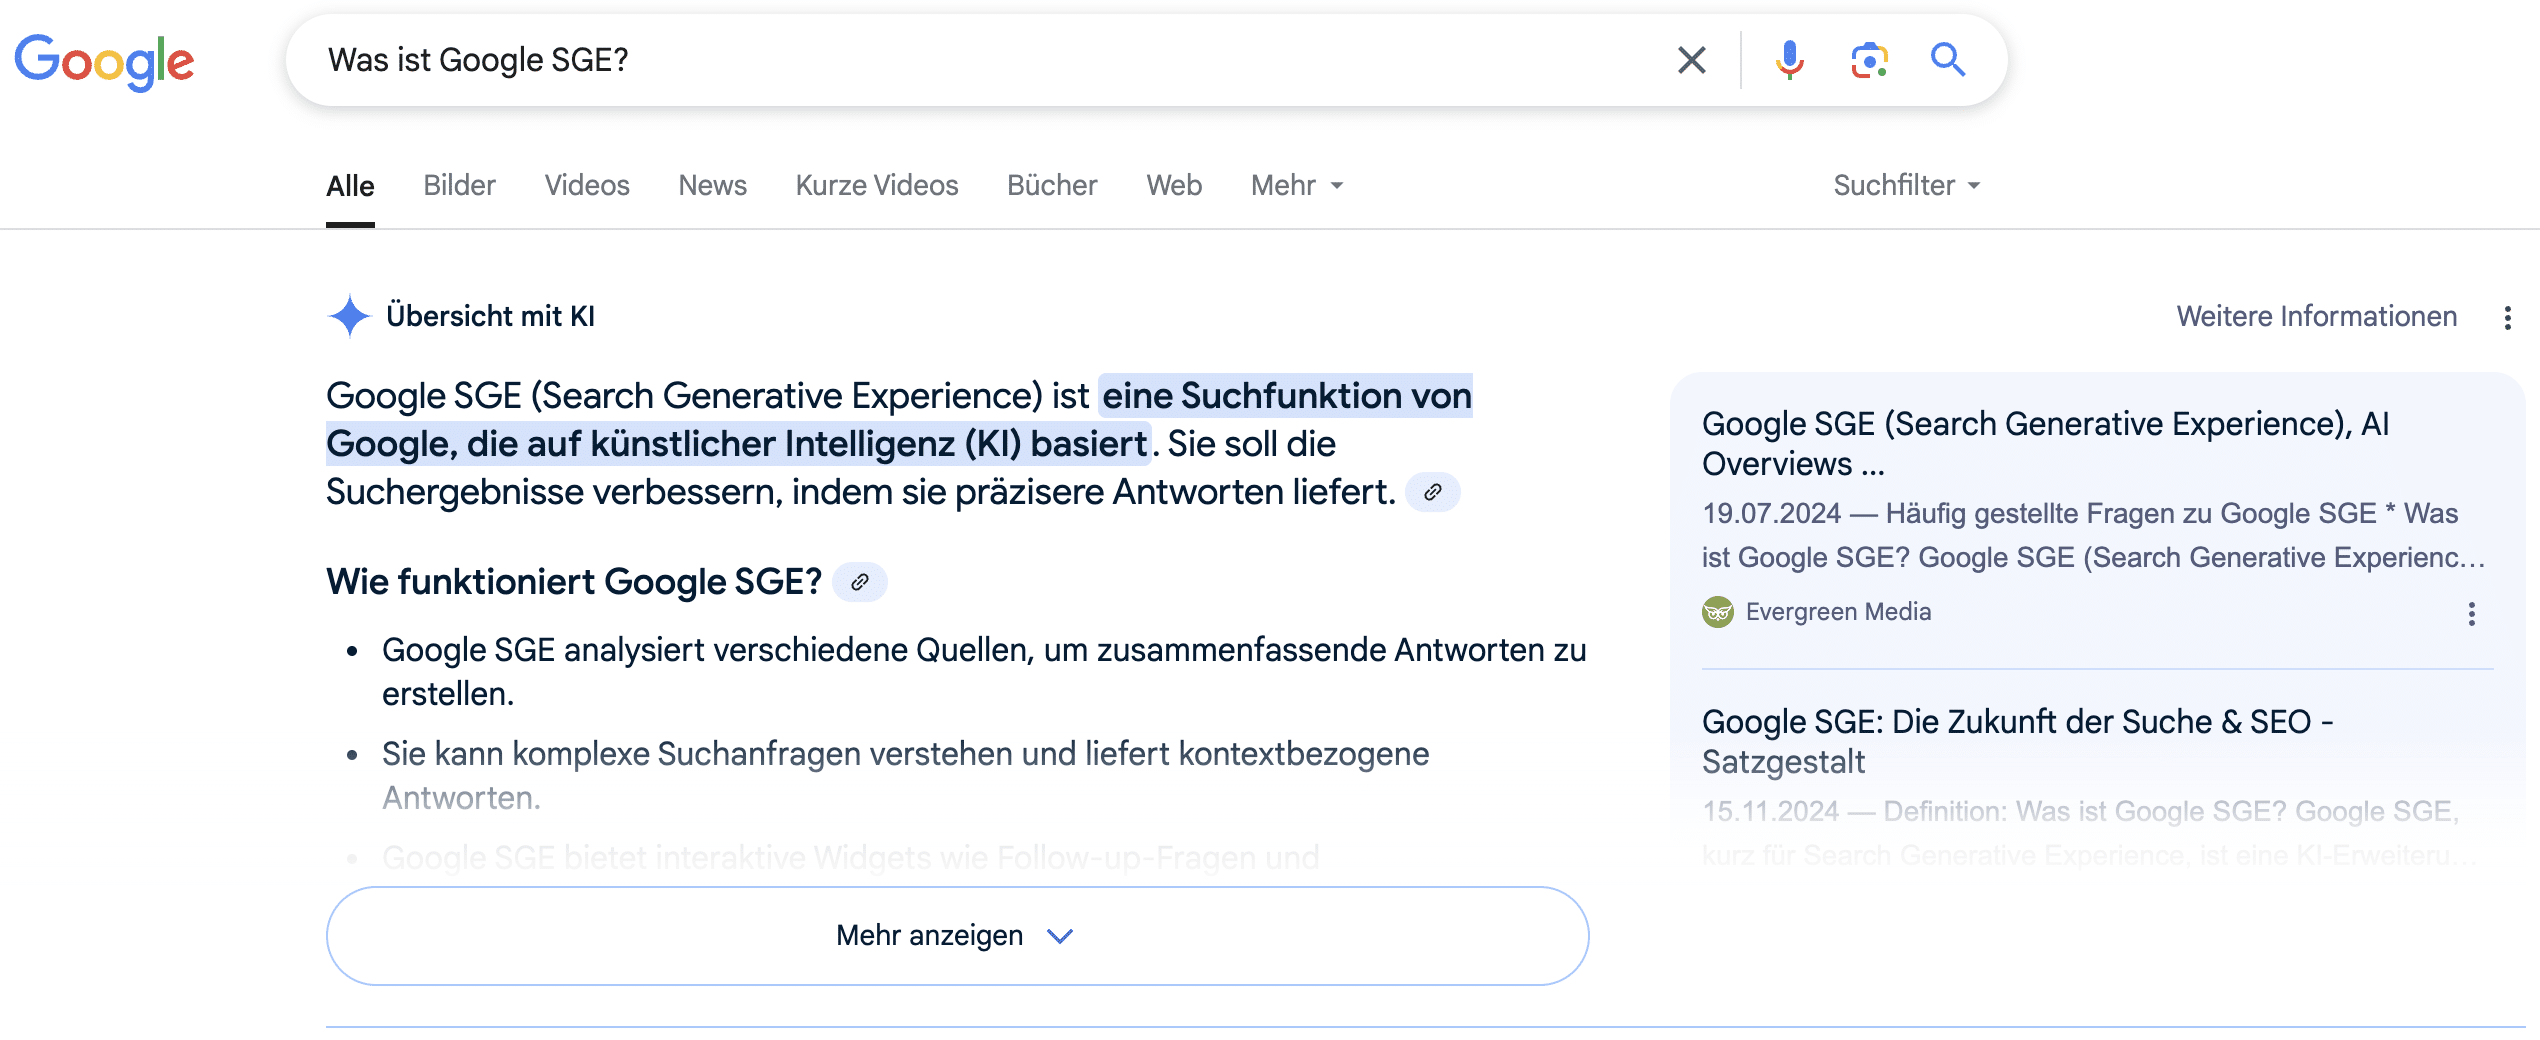
Task: Open Google Lens image search icon
Action: [x=1869, y=60]
